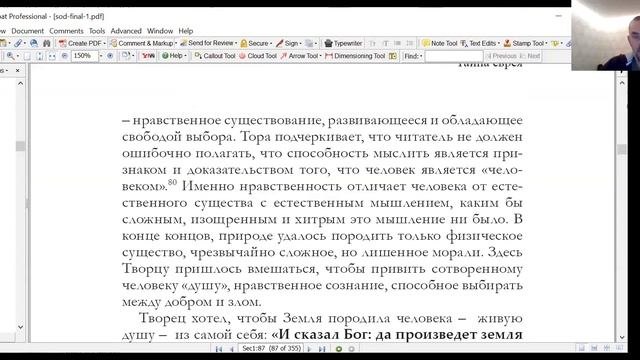Viewport: 640px width, 360px height.
Task: Click the Create PDF button
Action: pyautogui.click(x=80, y=43)
